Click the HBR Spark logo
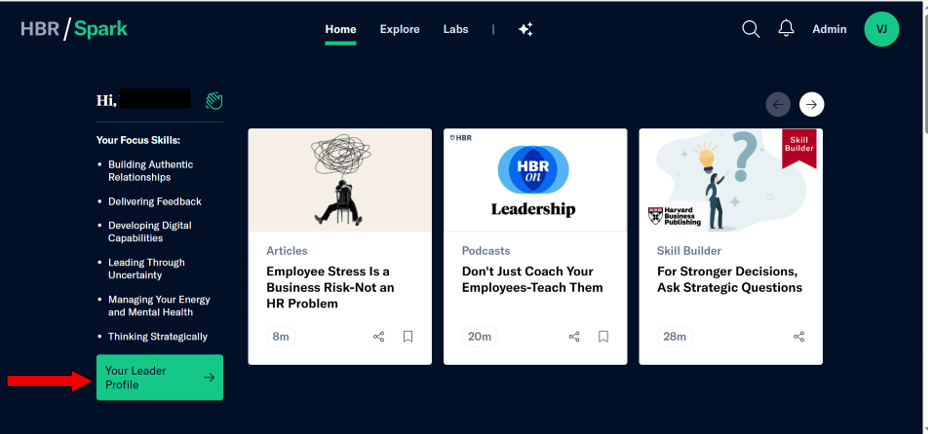The height and width of the screenshot is (434, 928). pos(74,29)
